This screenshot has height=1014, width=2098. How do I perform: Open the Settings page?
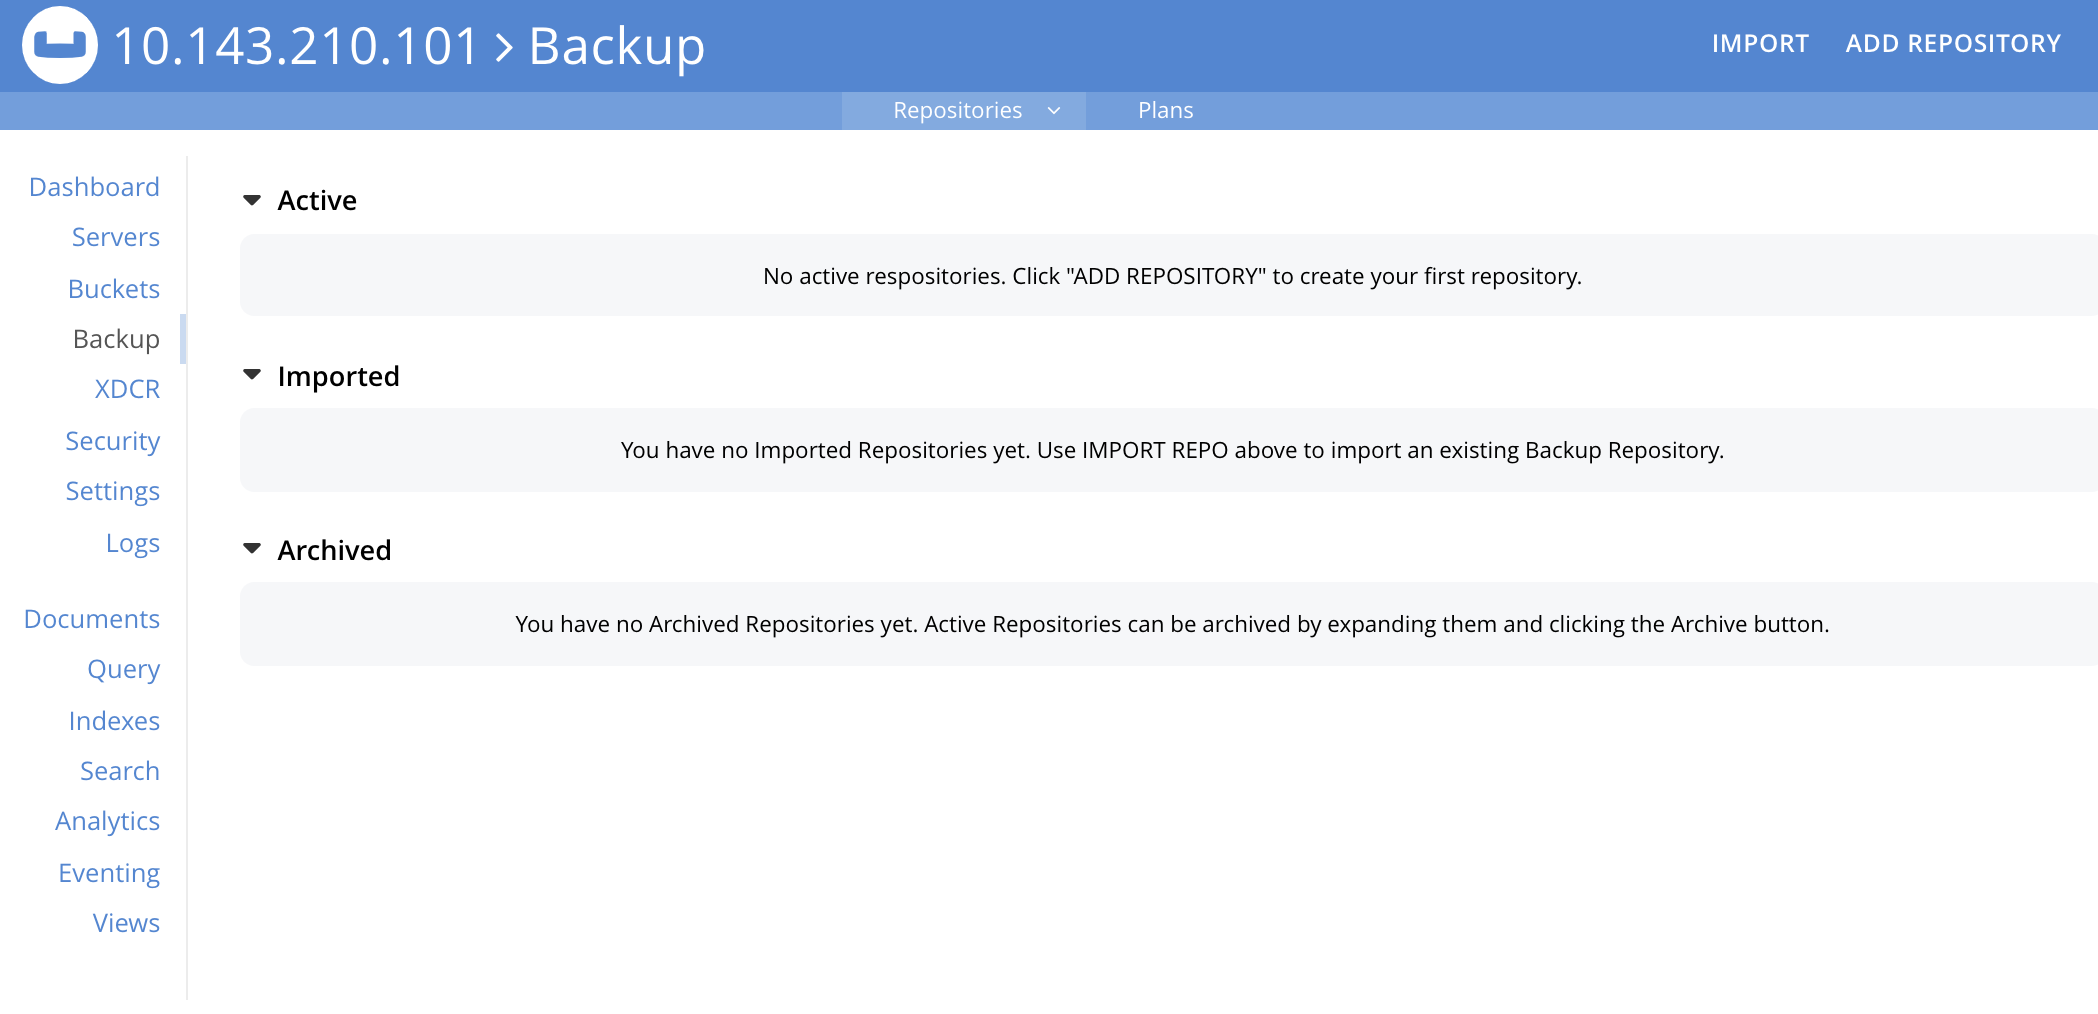[112, 491]
